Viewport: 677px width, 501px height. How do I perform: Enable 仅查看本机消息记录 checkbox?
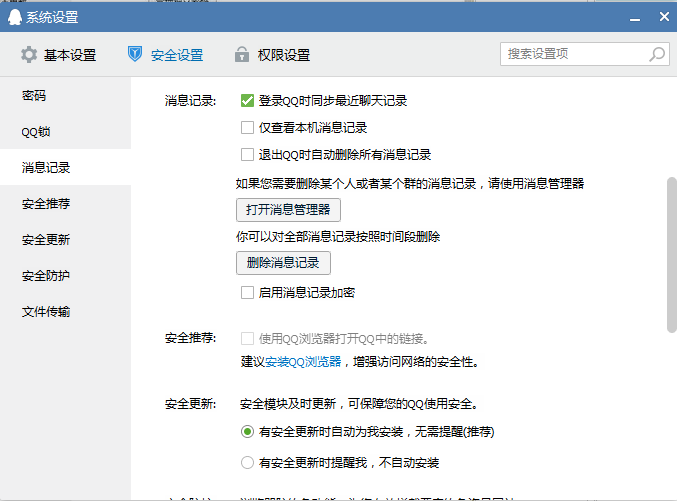coord(247,128)
